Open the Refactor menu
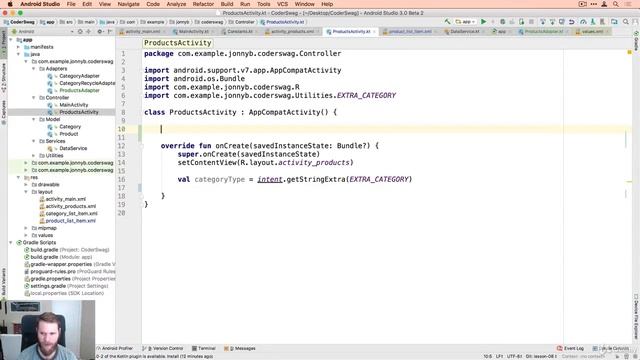This screenshot has height=360, width=640. tap(203, 4)
